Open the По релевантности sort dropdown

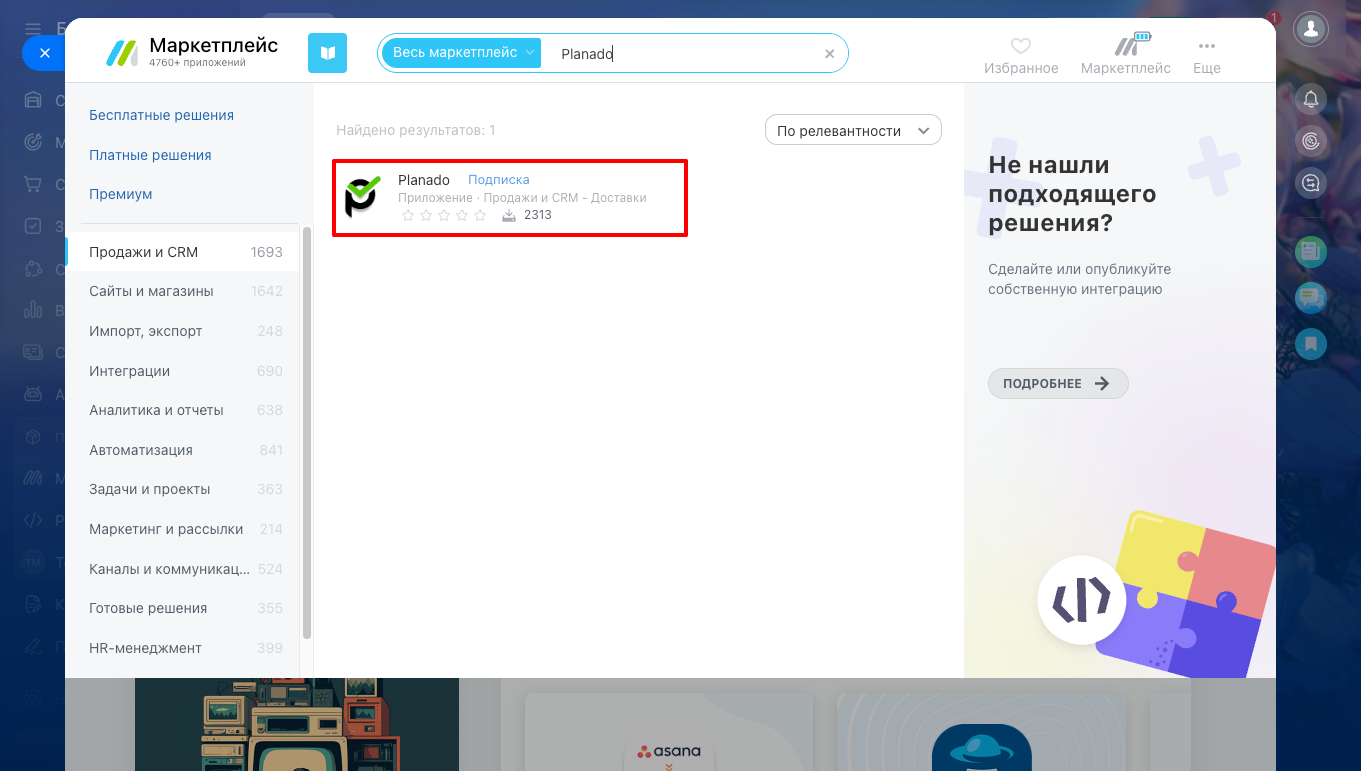(853, 131)
